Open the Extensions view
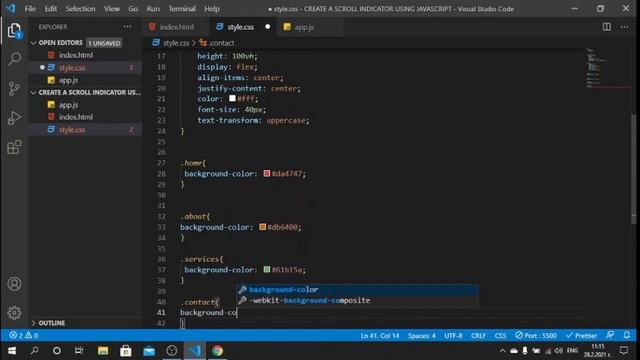Image resolution: width=640 pixels, height=360 pixels. click(14, 147)
